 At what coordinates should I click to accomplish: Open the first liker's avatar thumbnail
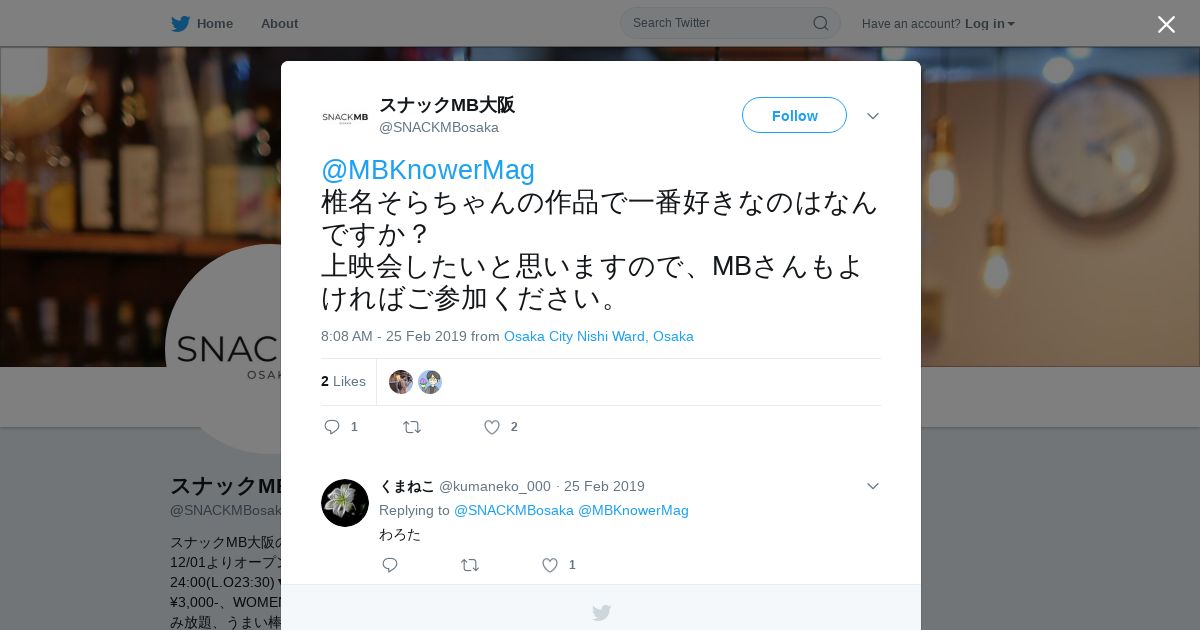(x=401, y=382)
